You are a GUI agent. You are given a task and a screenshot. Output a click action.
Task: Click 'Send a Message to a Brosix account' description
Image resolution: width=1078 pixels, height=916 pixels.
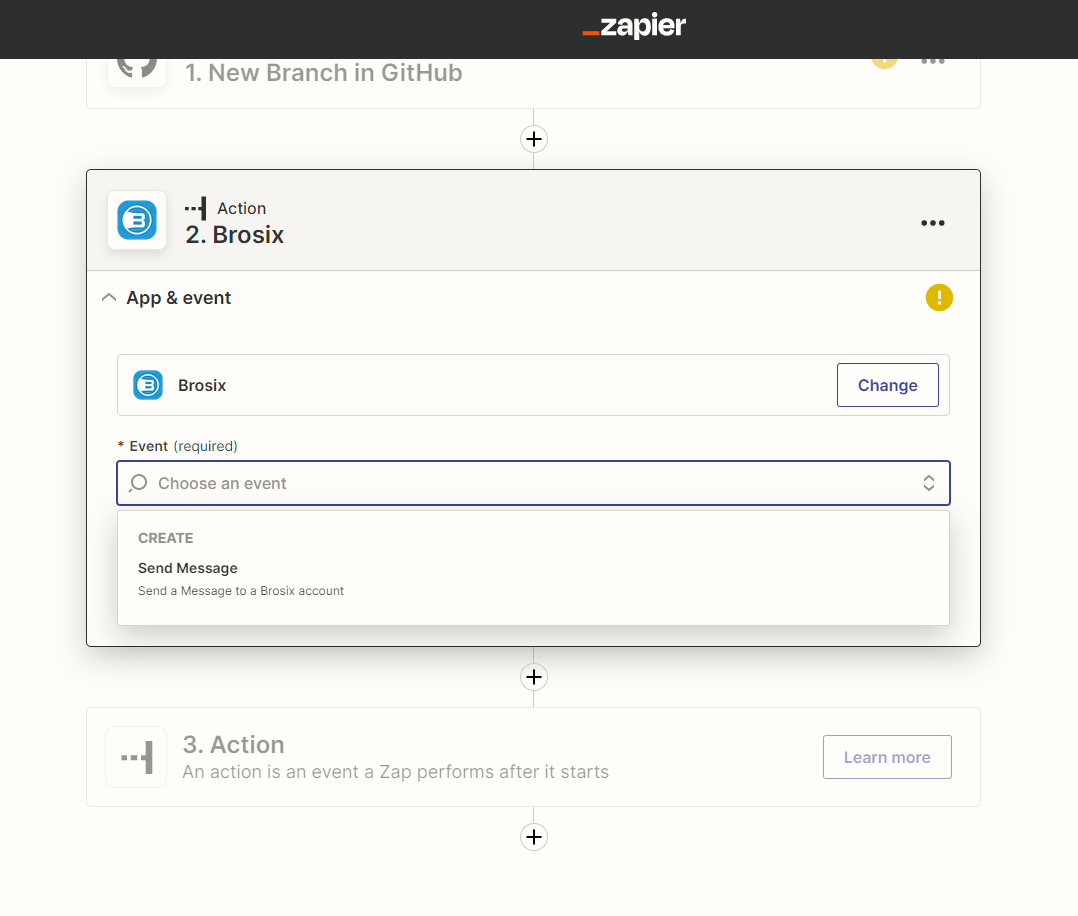241,591
